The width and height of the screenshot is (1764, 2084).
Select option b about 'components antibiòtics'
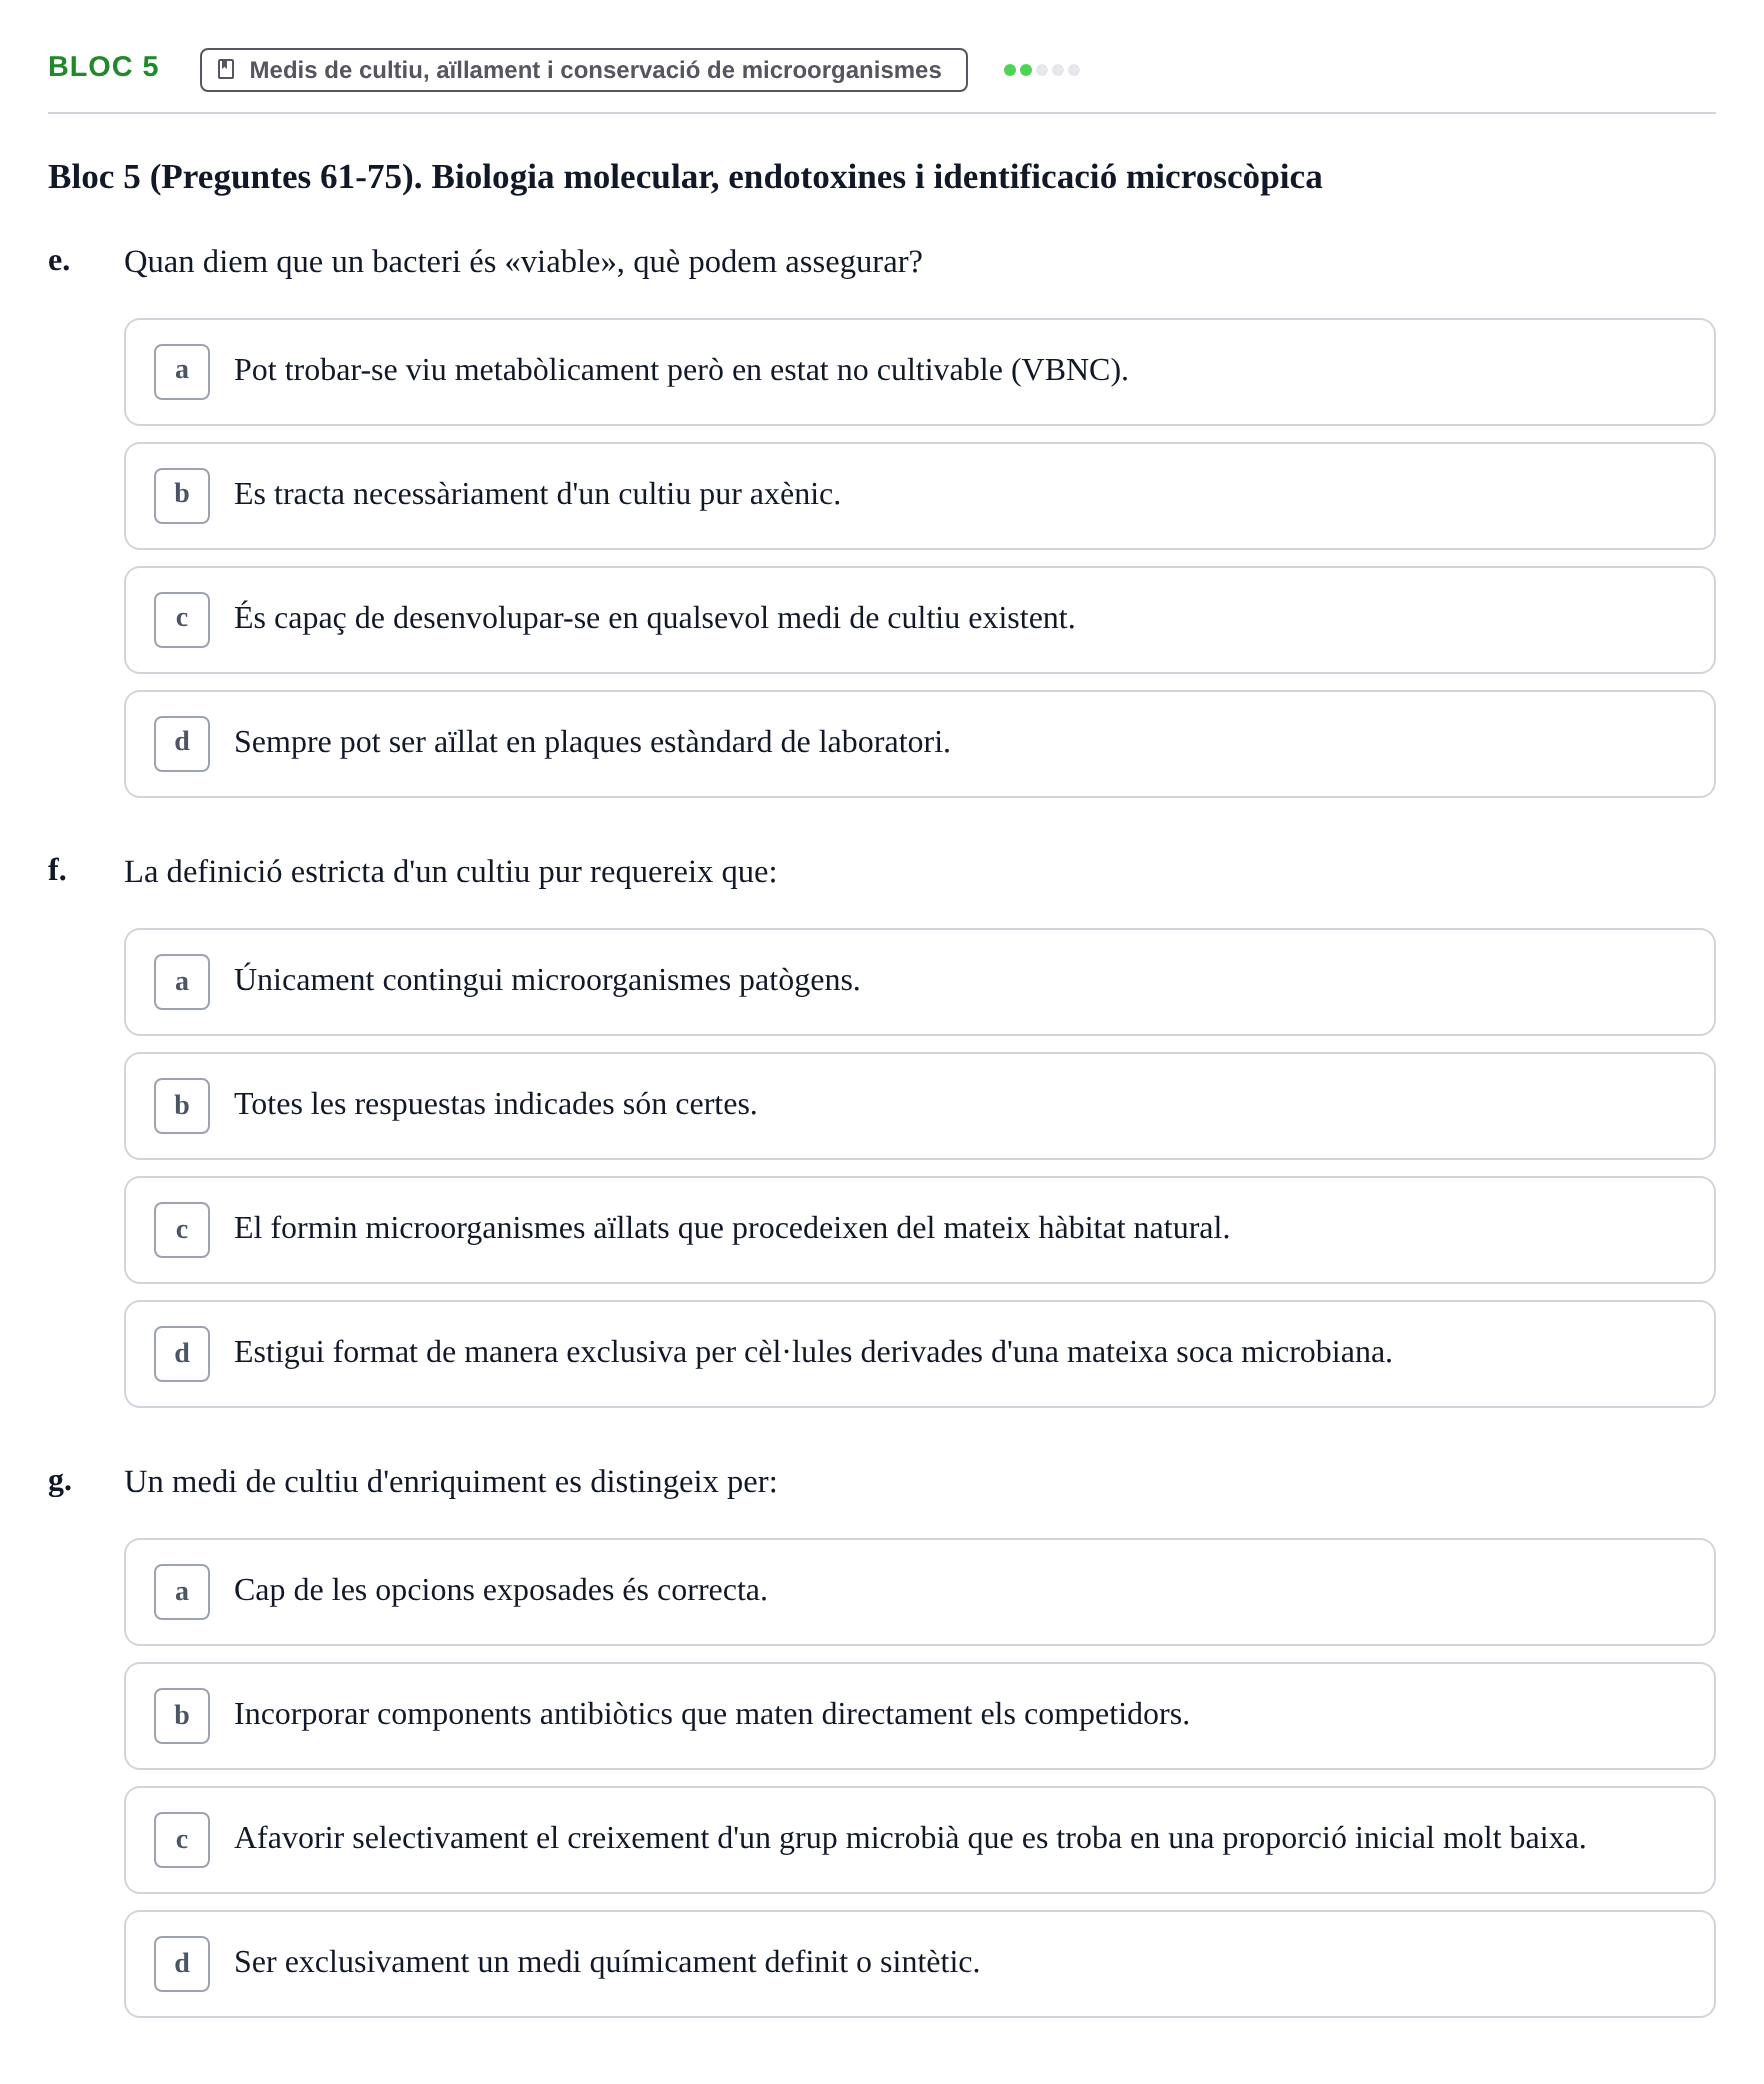pos(919,1716)
